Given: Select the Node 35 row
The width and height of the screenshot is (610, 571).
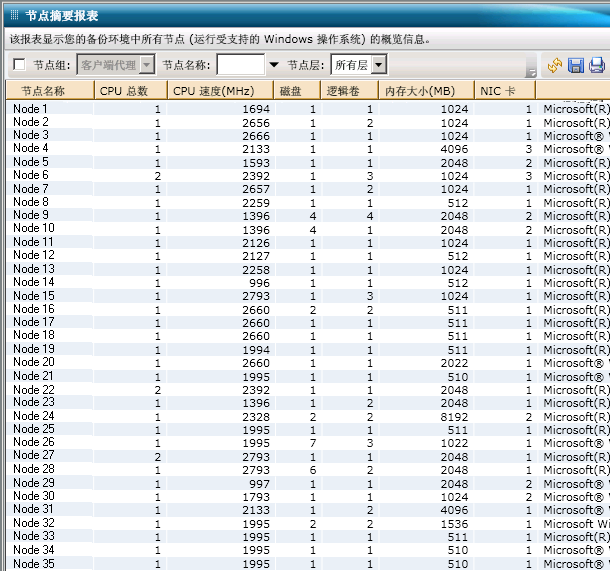Looking at the screenshot, I should (33, 563).
